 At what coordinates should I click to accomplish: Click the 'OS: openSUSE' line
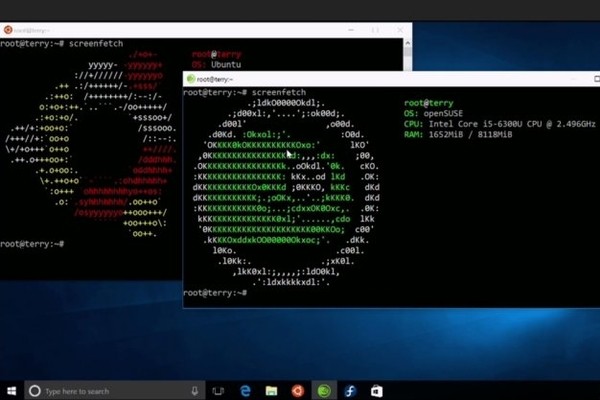click(x=433, y=113)
